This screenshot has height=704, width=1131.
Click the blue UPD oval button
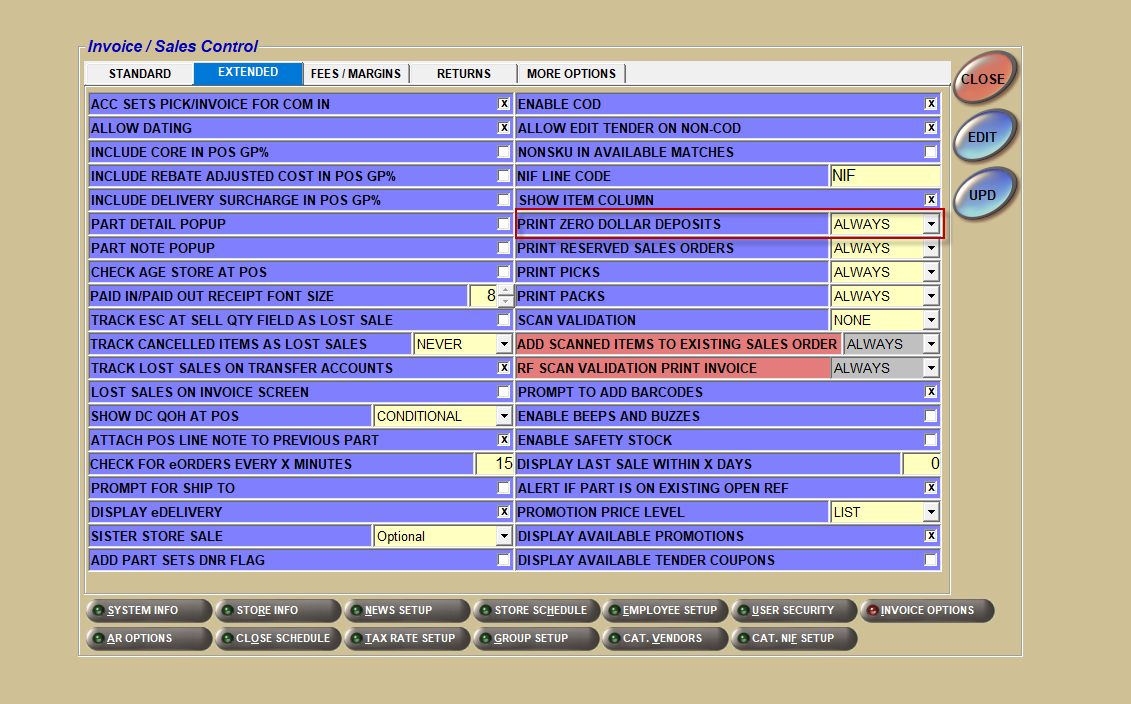[984, 195]
